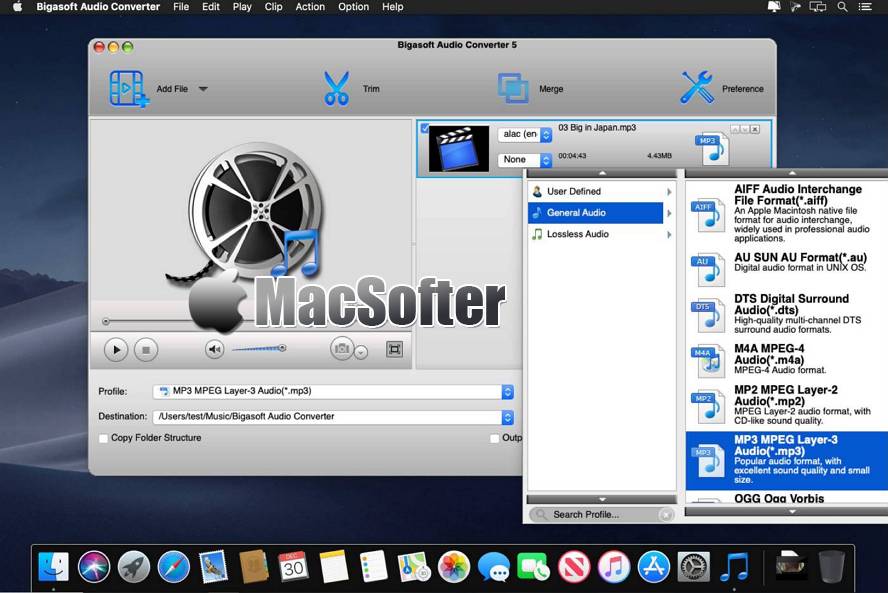Click the preview seek bar handle
This screenshot has width=888, height=593.
(106, 322)
